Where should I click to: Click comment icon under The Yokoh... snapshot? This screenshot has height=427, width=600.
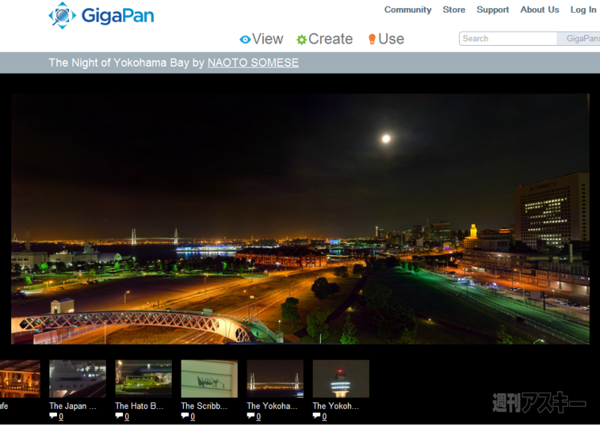(316, 416)
